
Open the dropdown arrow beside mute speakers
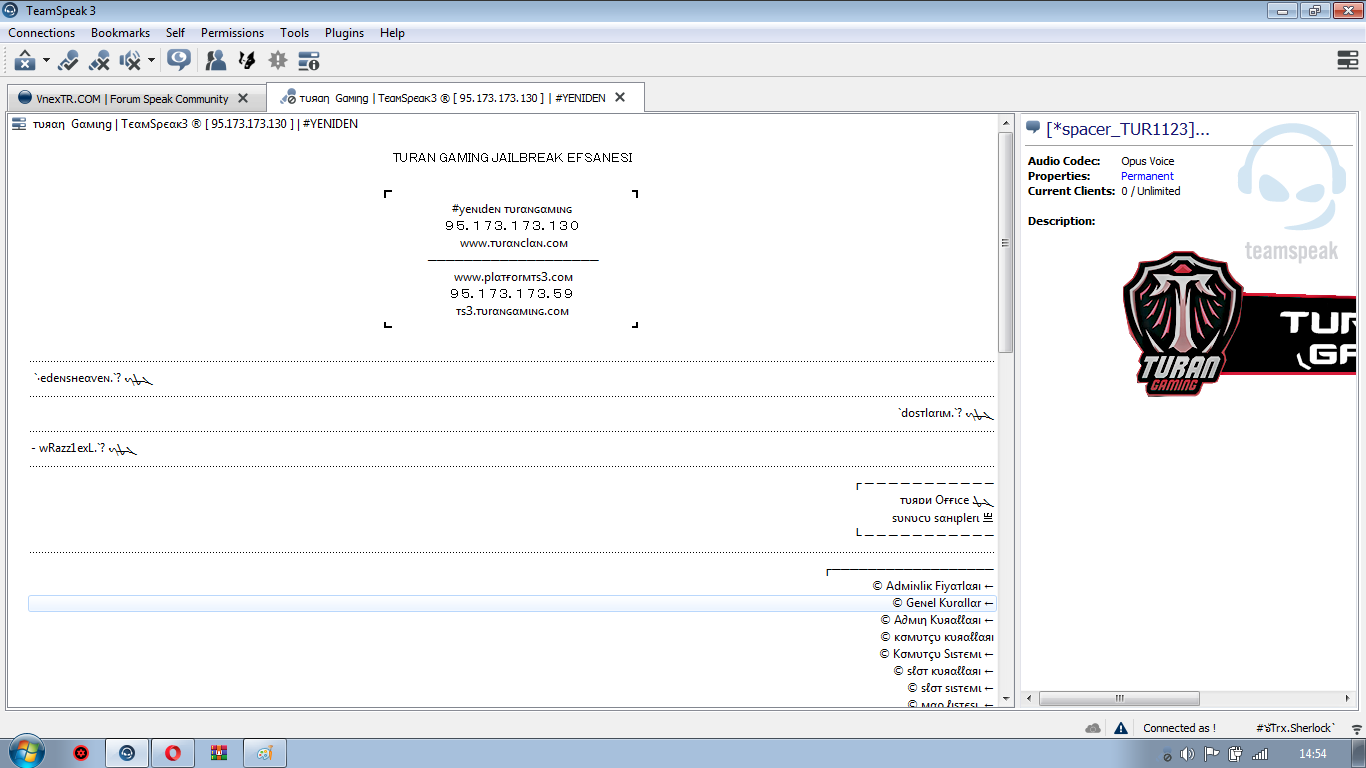click(151, 61)
